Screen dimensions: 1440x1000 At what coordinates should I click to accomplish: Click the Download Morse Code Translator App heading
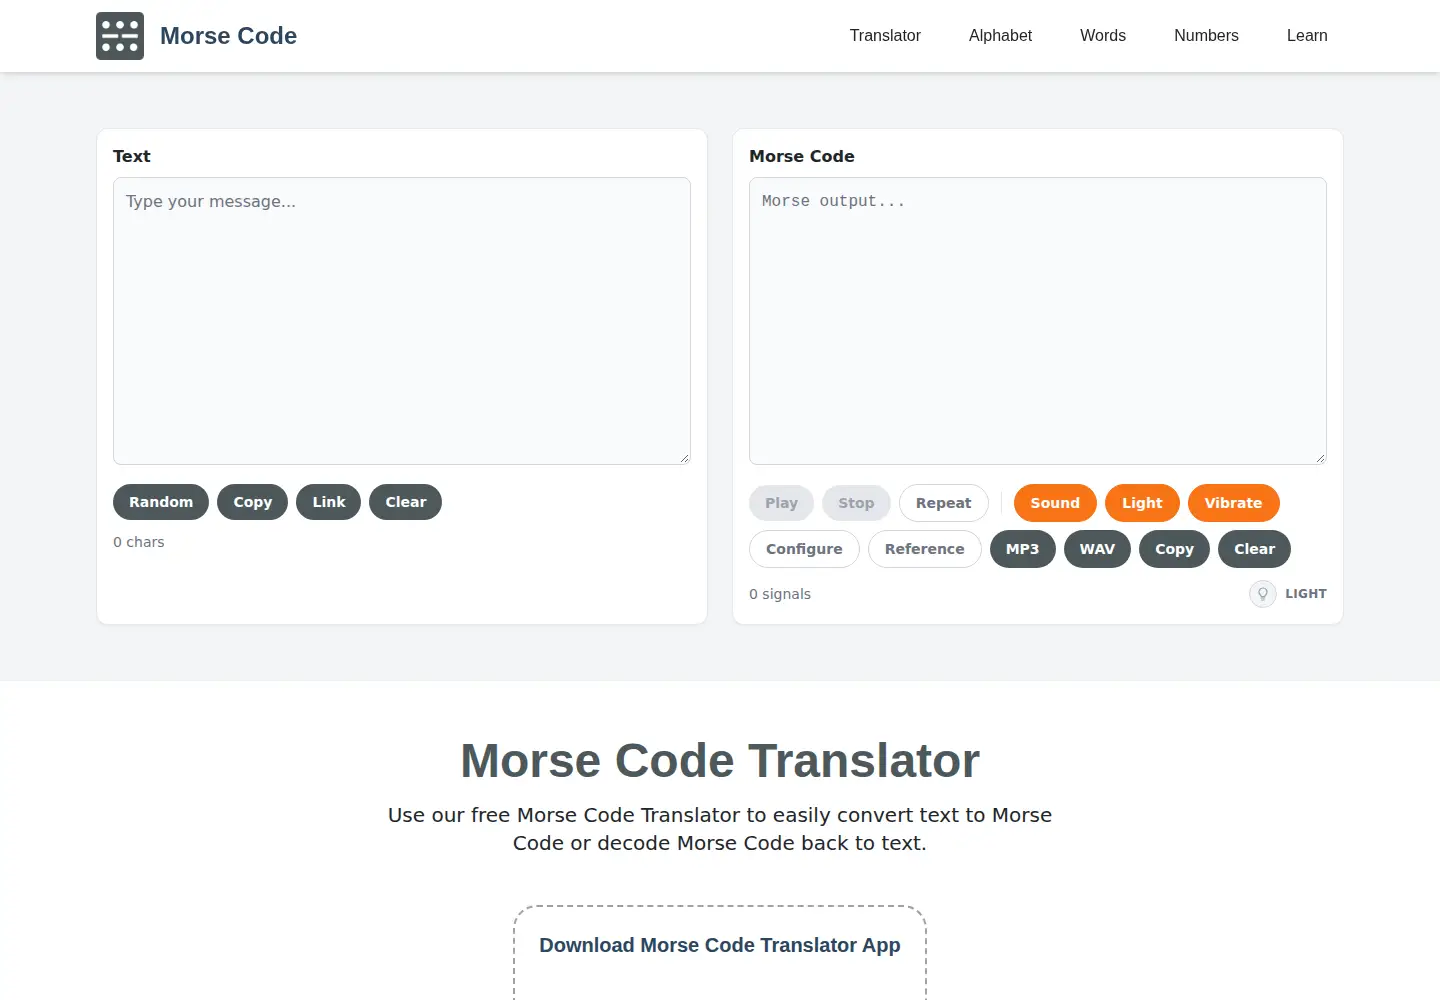720,945
